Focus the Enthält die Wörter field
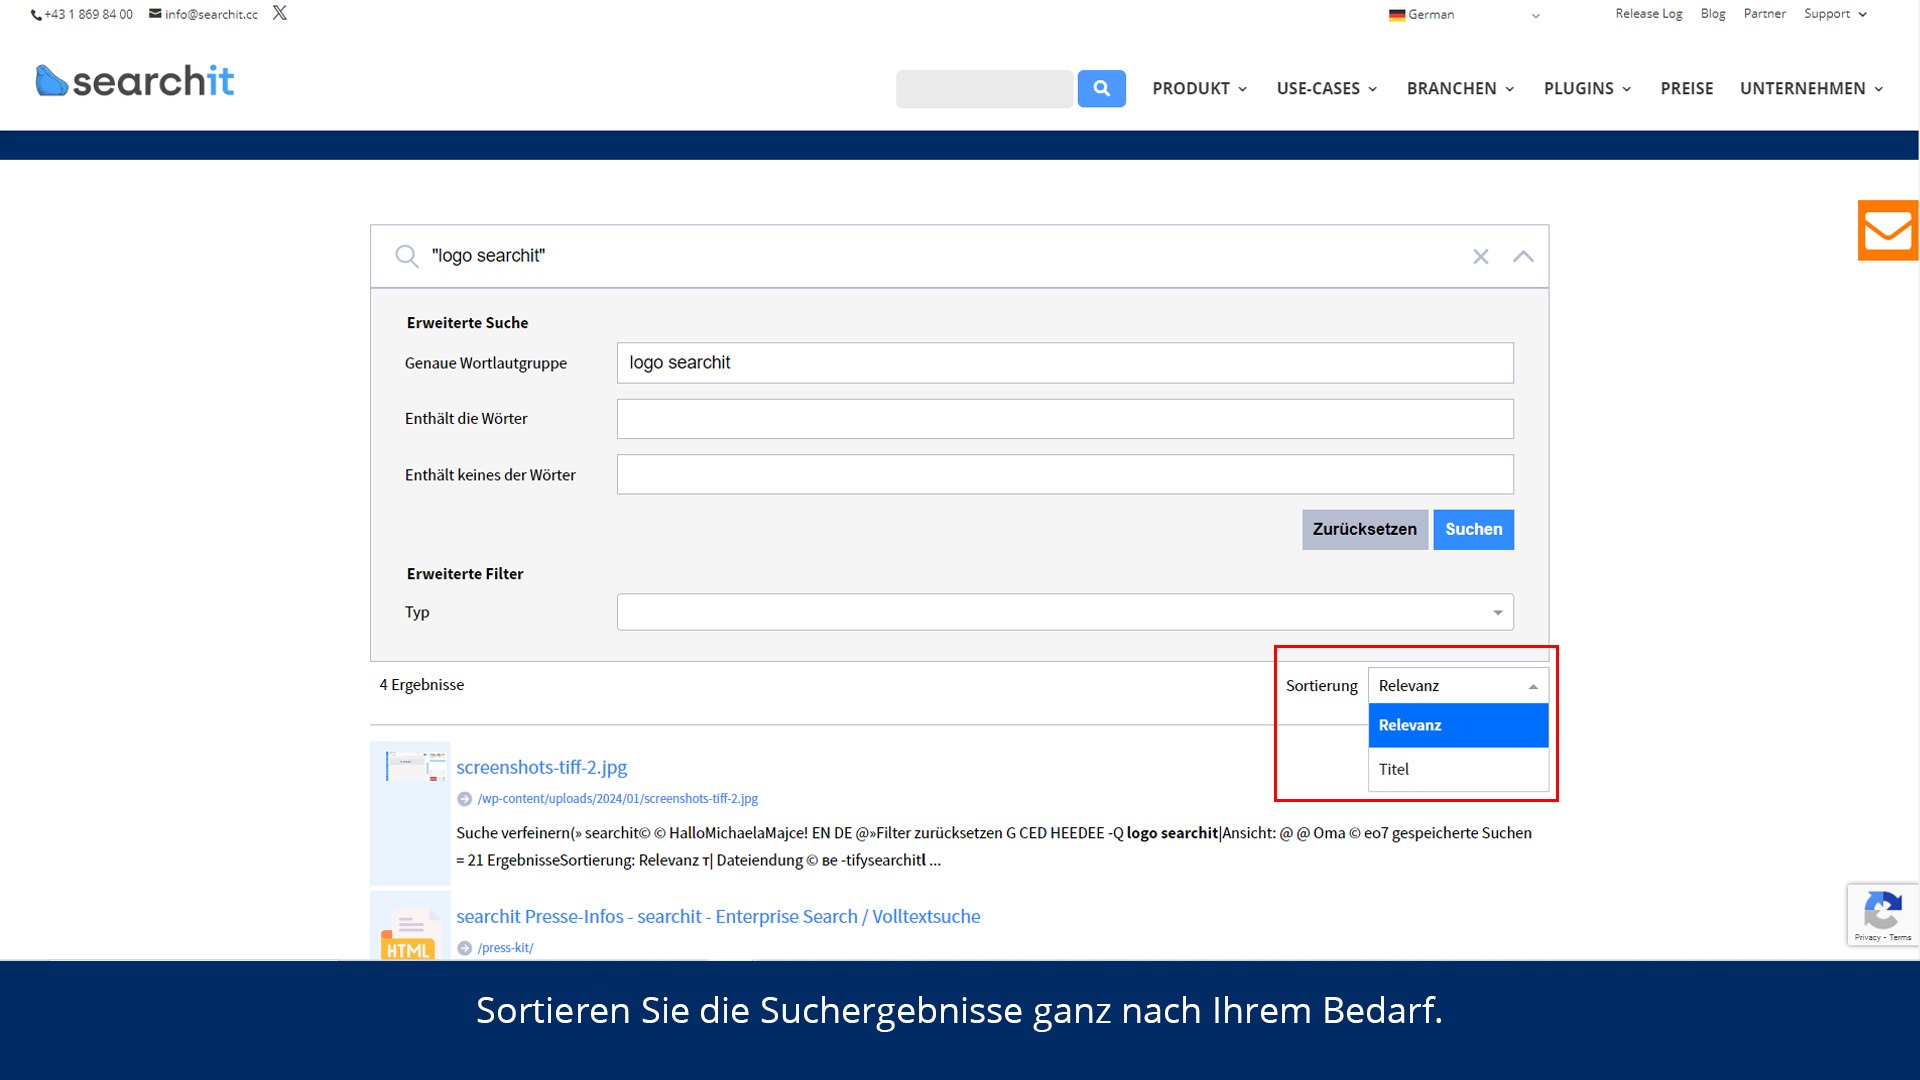Screen dimensions: 1920x1080 pyautogui.click(x=1065, y=419)
